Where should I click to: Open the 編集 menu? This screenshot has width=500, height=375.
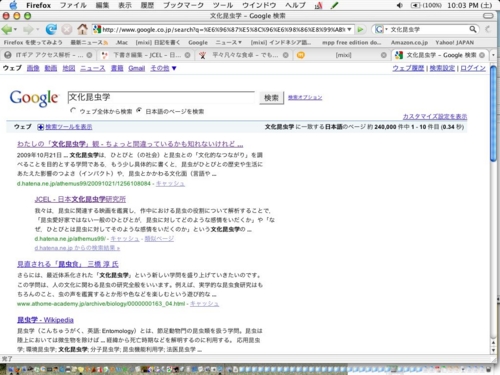[102, 5]
